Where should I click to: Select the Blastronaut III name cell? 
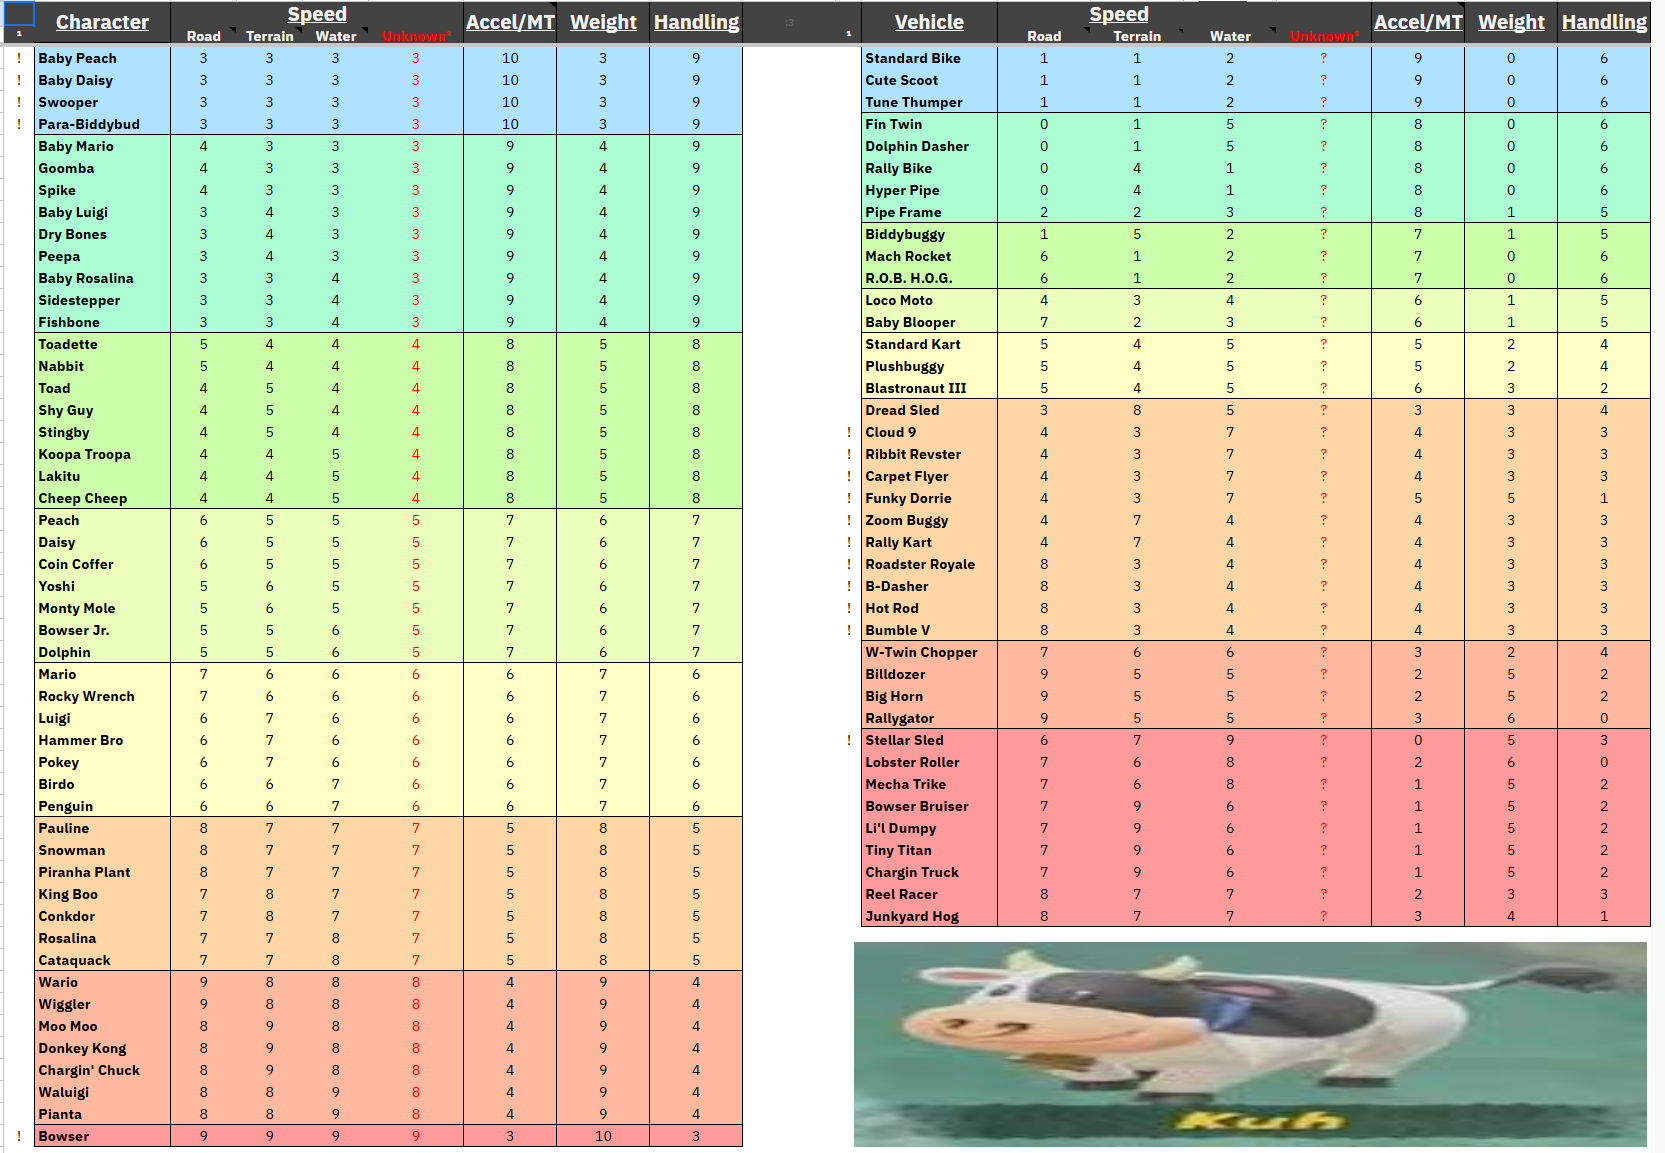coord(929,388)
